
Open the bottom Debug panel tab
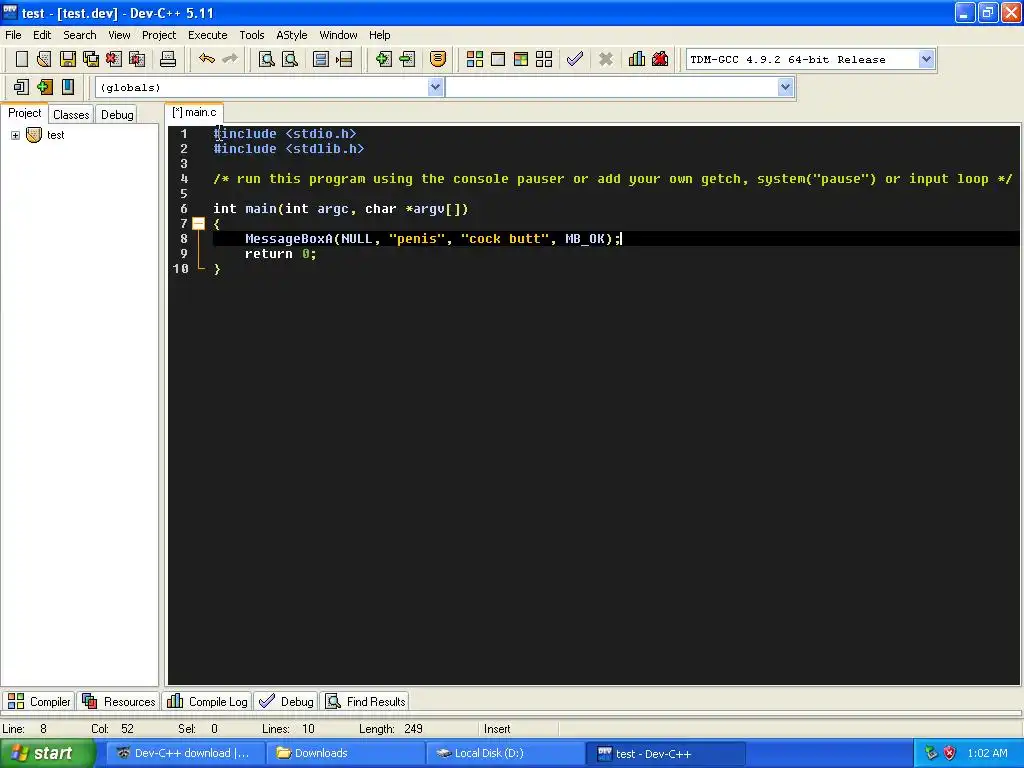(x=286, y=701)
